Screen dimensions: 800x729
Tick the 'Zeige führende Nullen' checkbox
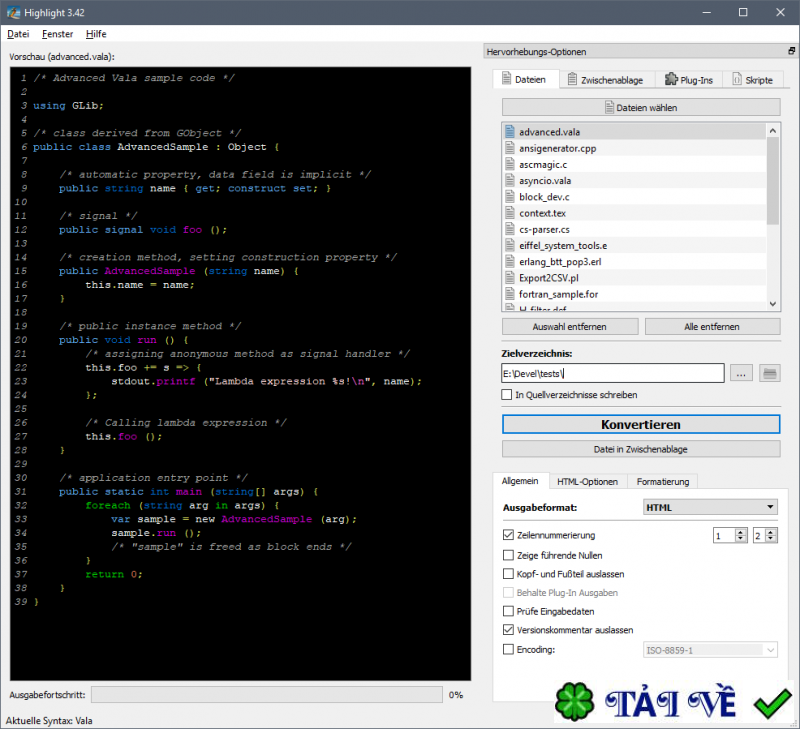pos(509,554)
